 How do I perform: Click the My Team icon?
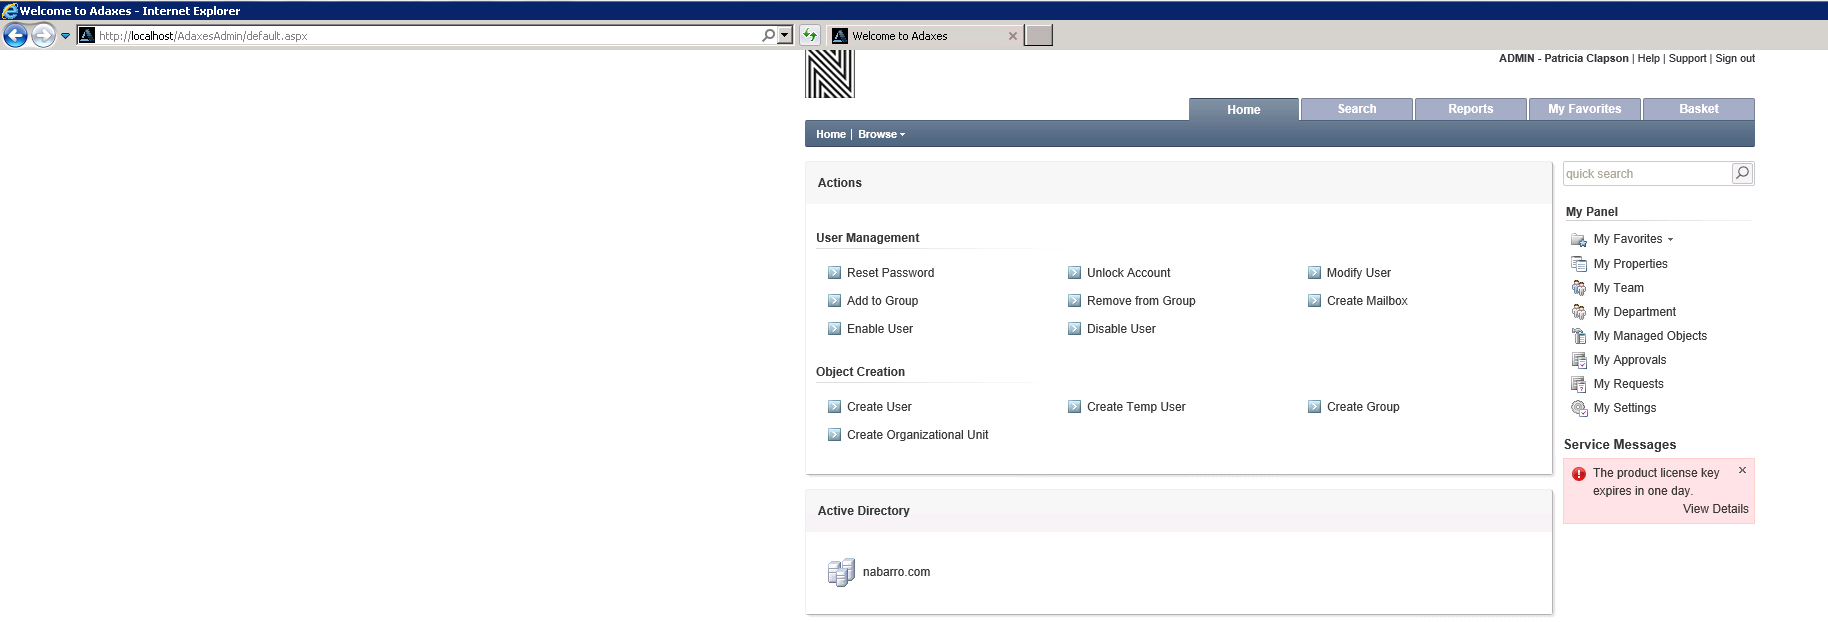pos(1579,288)
